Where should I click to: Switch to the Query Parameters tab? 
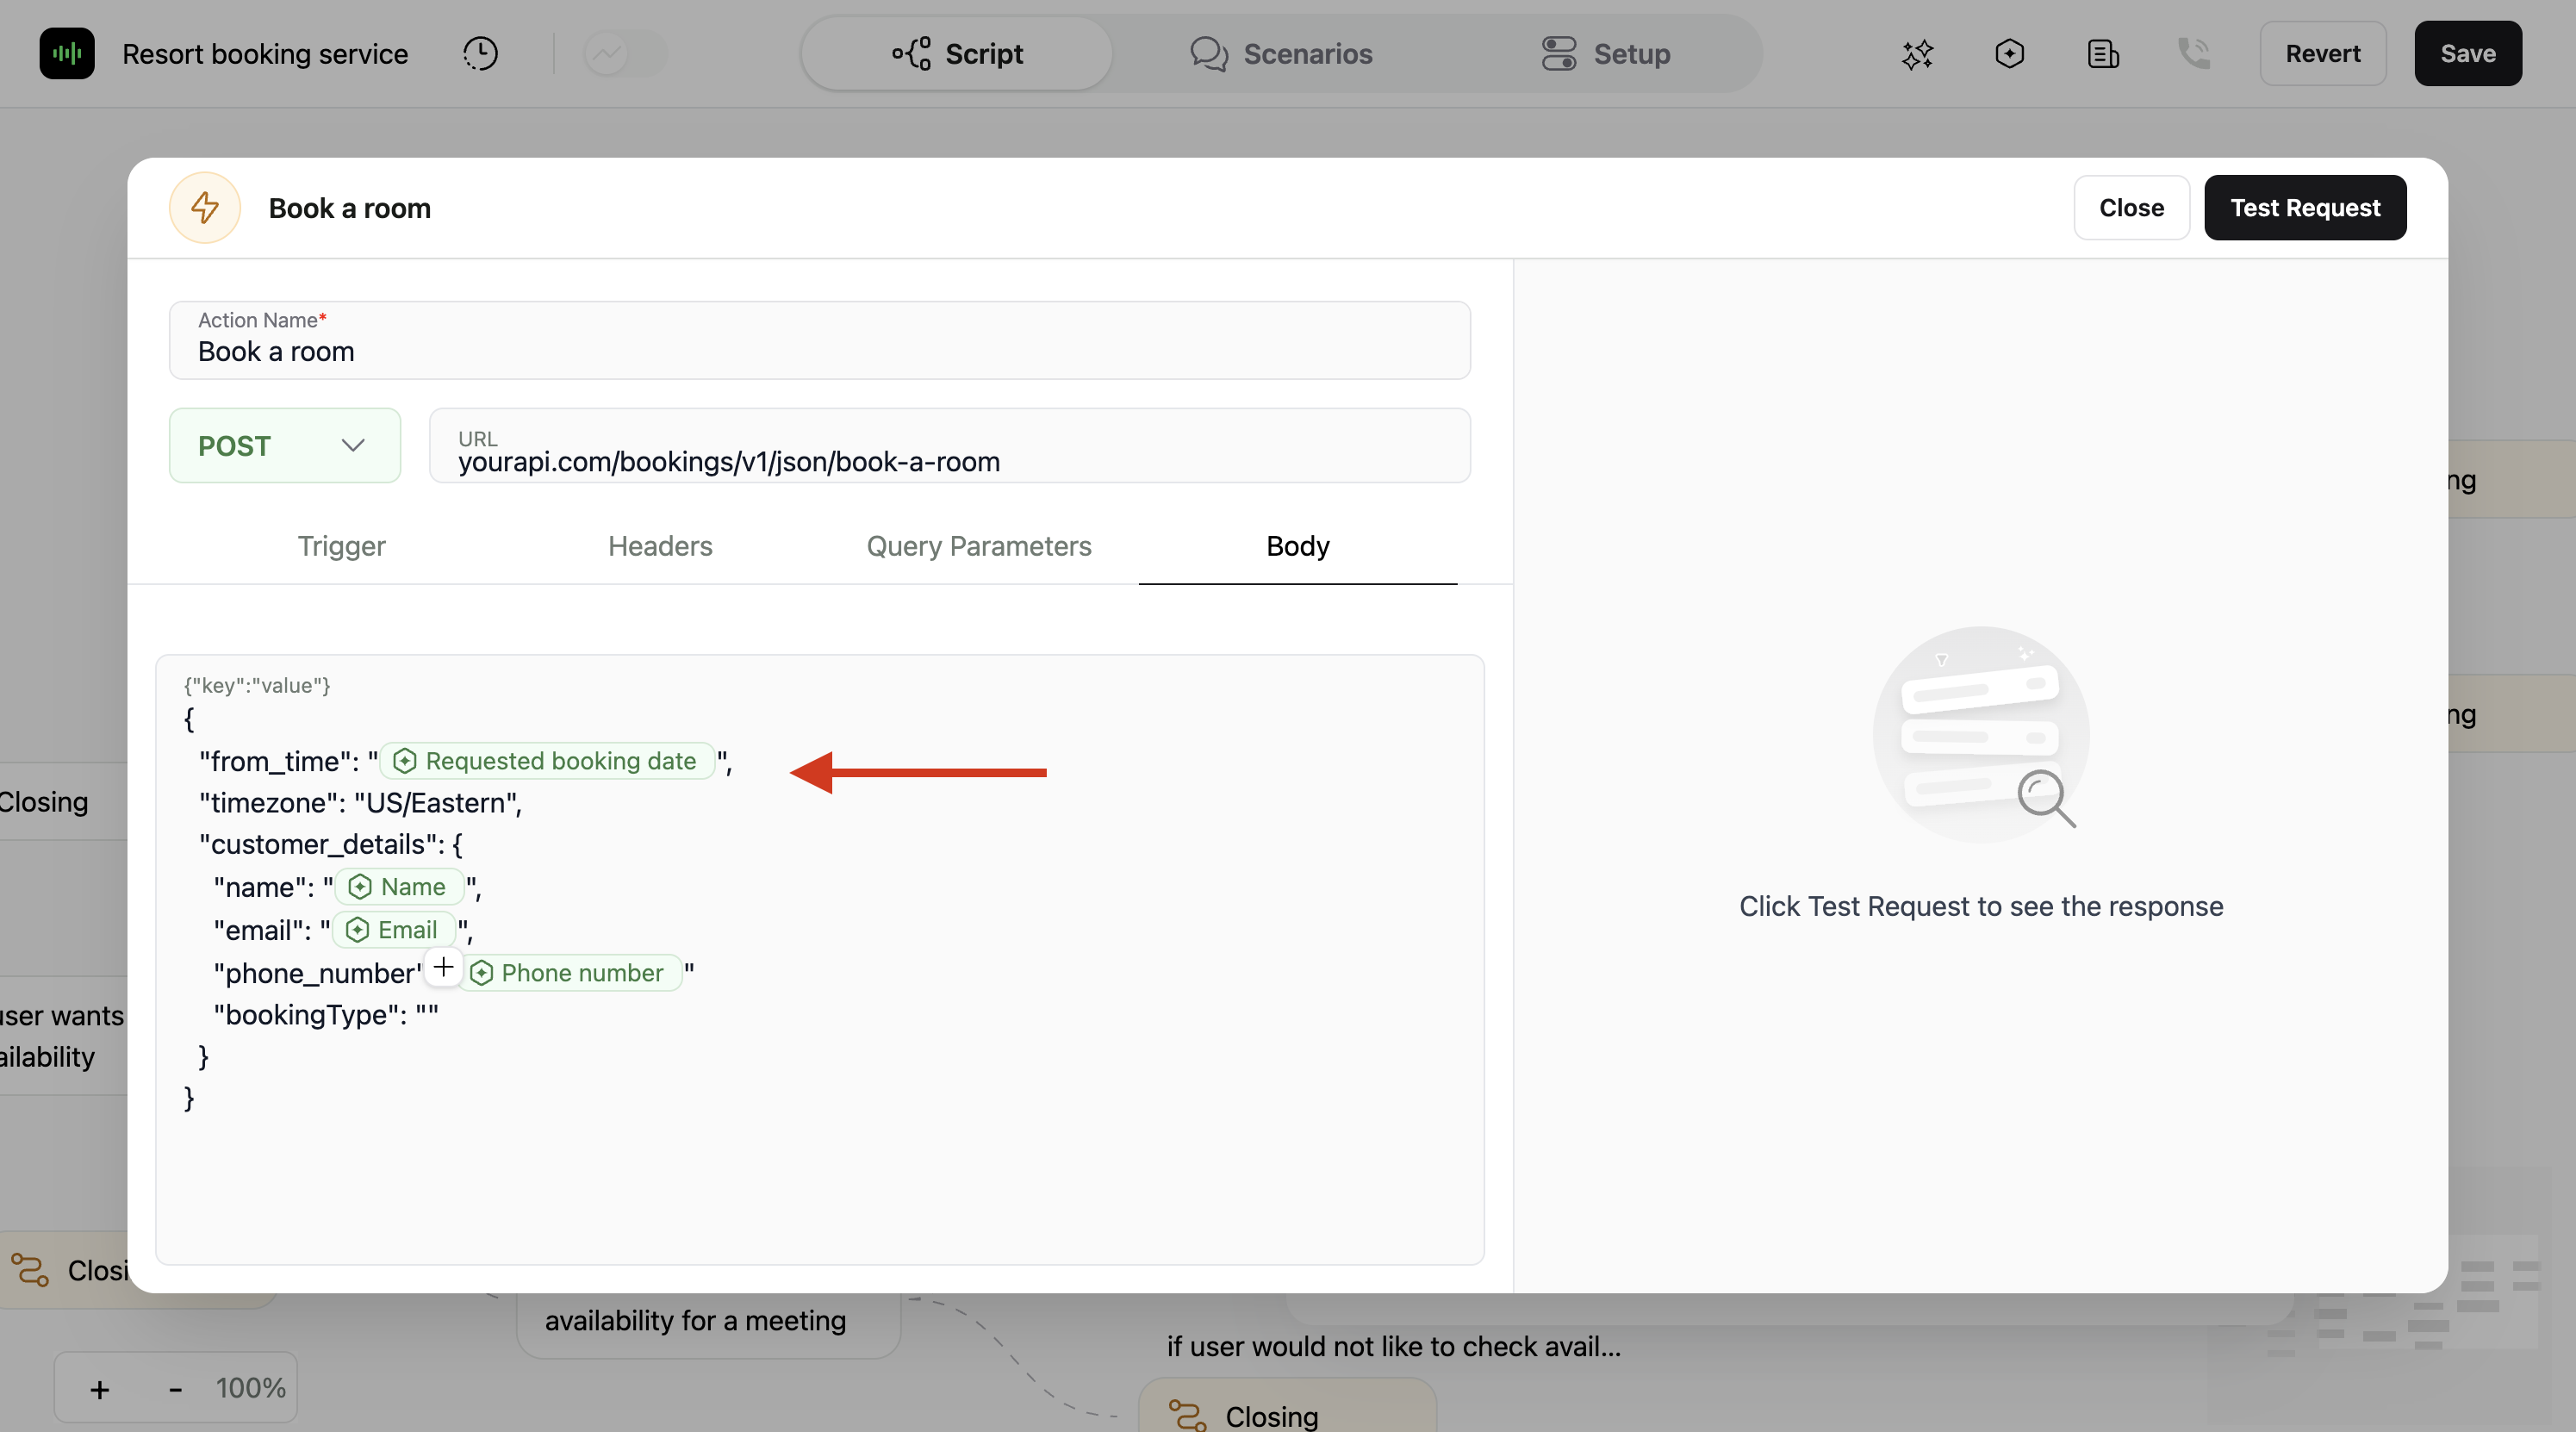[978, 546]
